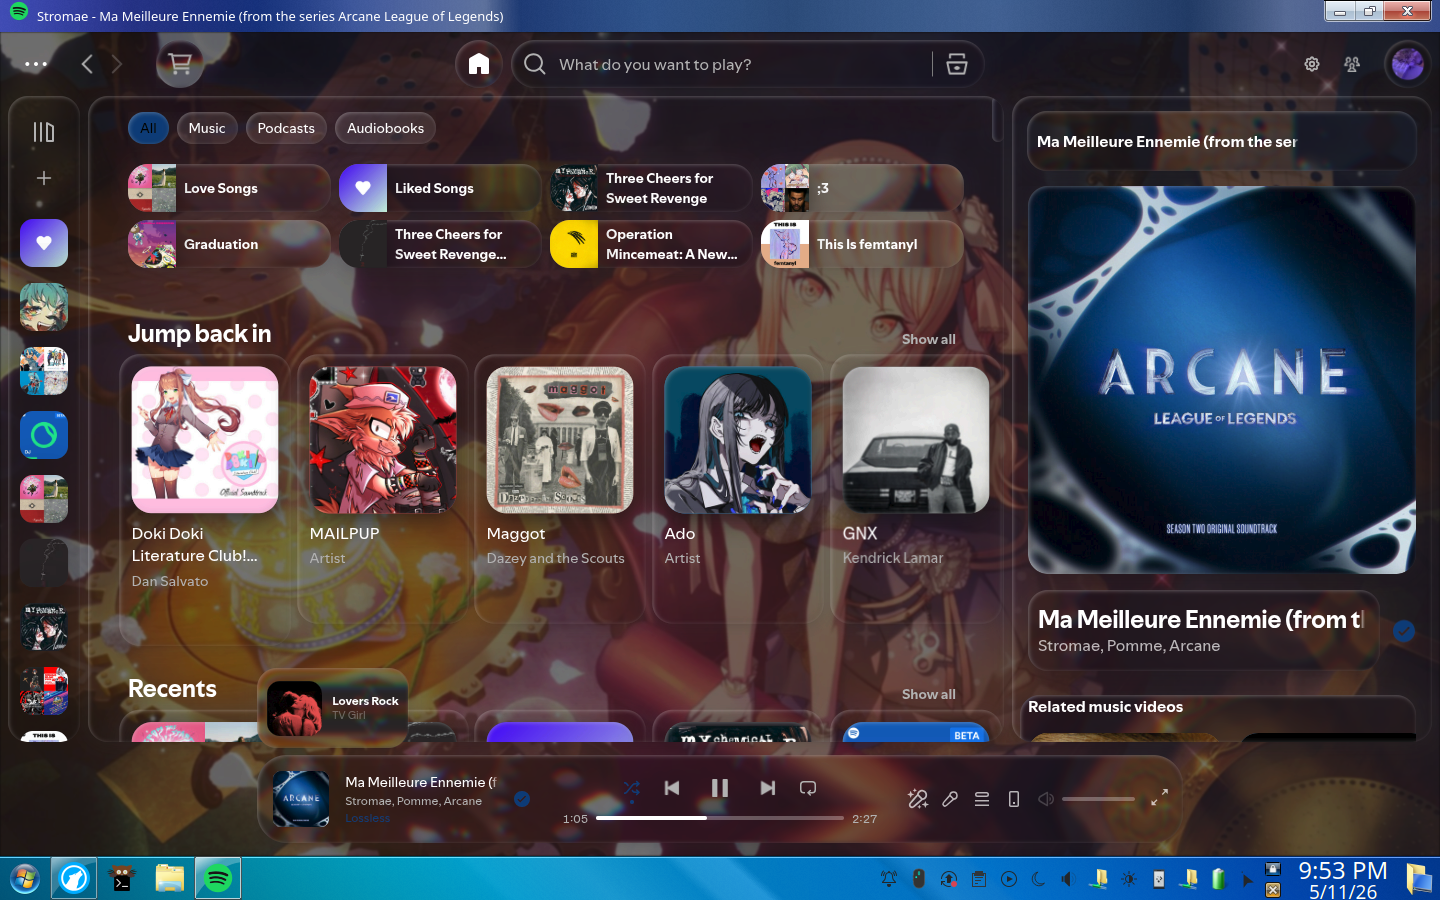Navigate back with left arrow
Screen dimensions: 1440x900
pos(87,64)
